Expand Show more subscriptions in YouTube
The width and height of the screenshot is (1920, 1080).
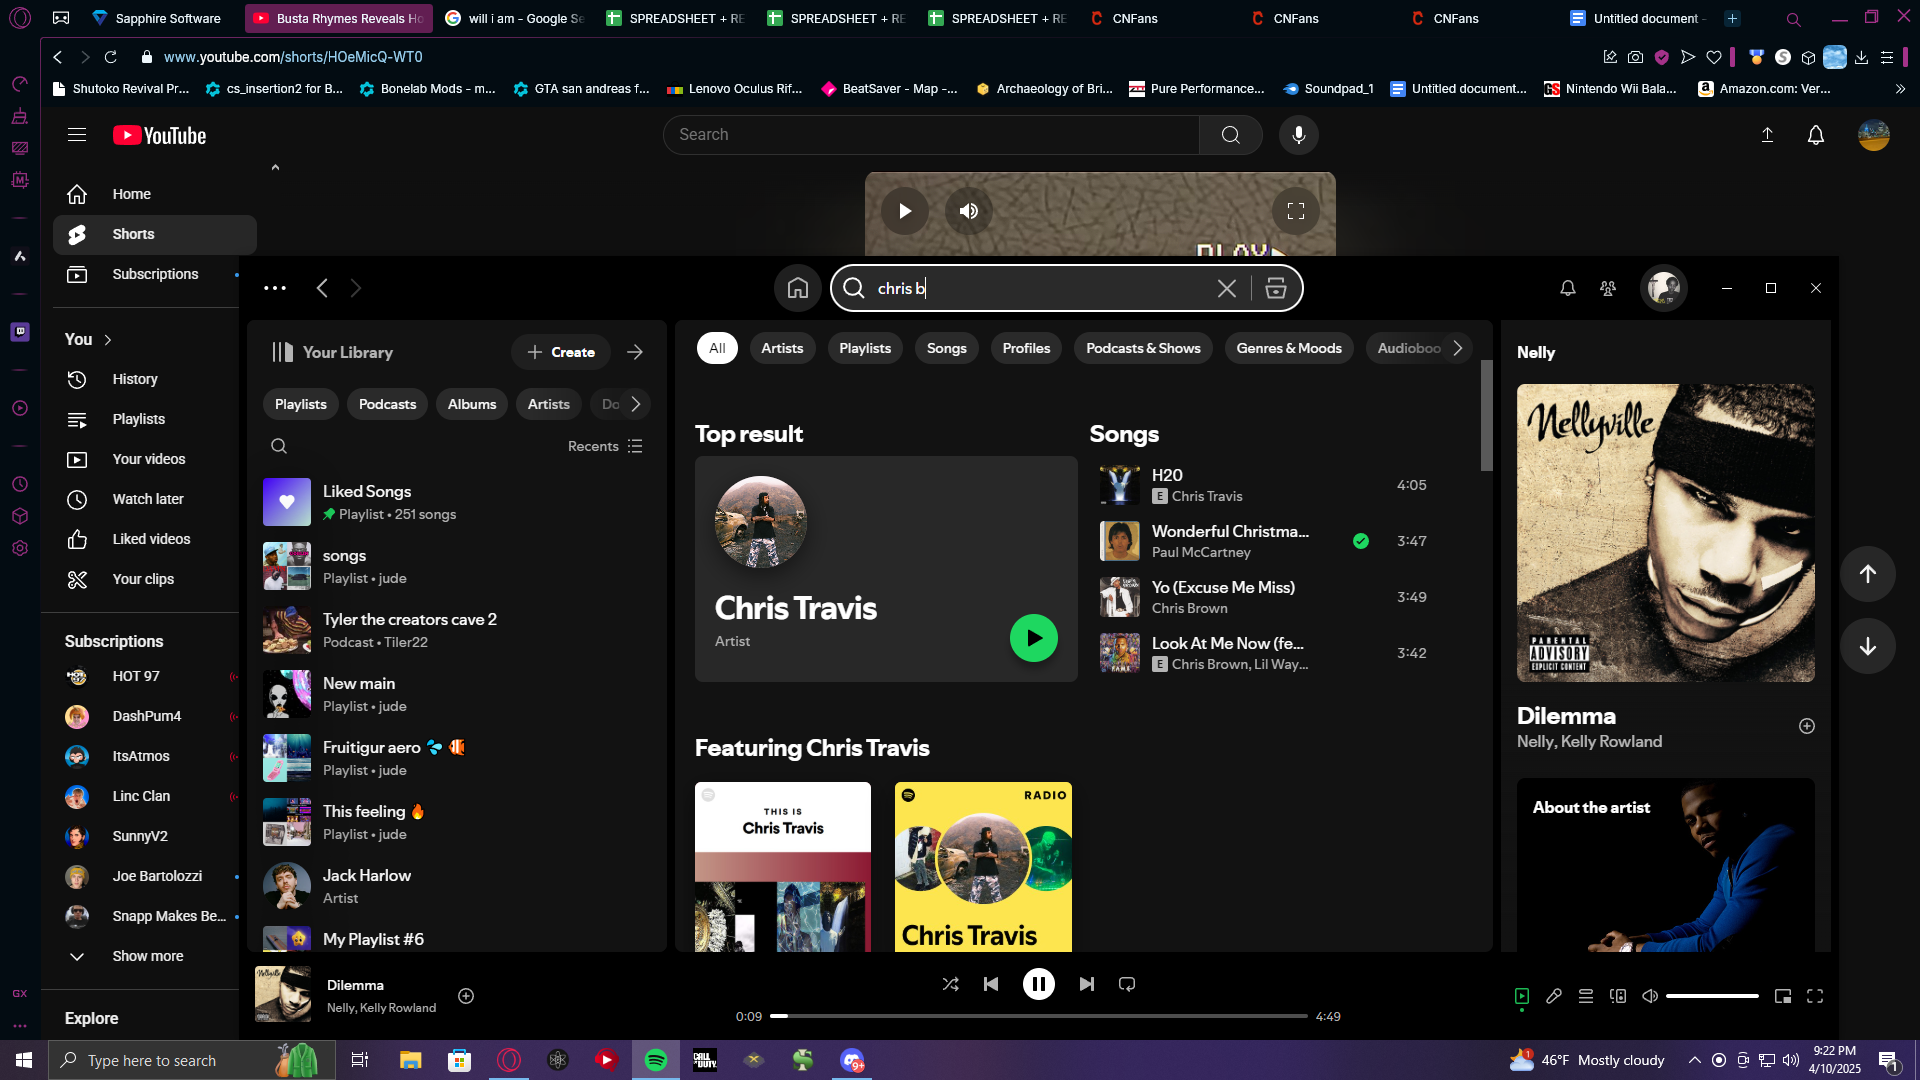click(x=147, y=956)
